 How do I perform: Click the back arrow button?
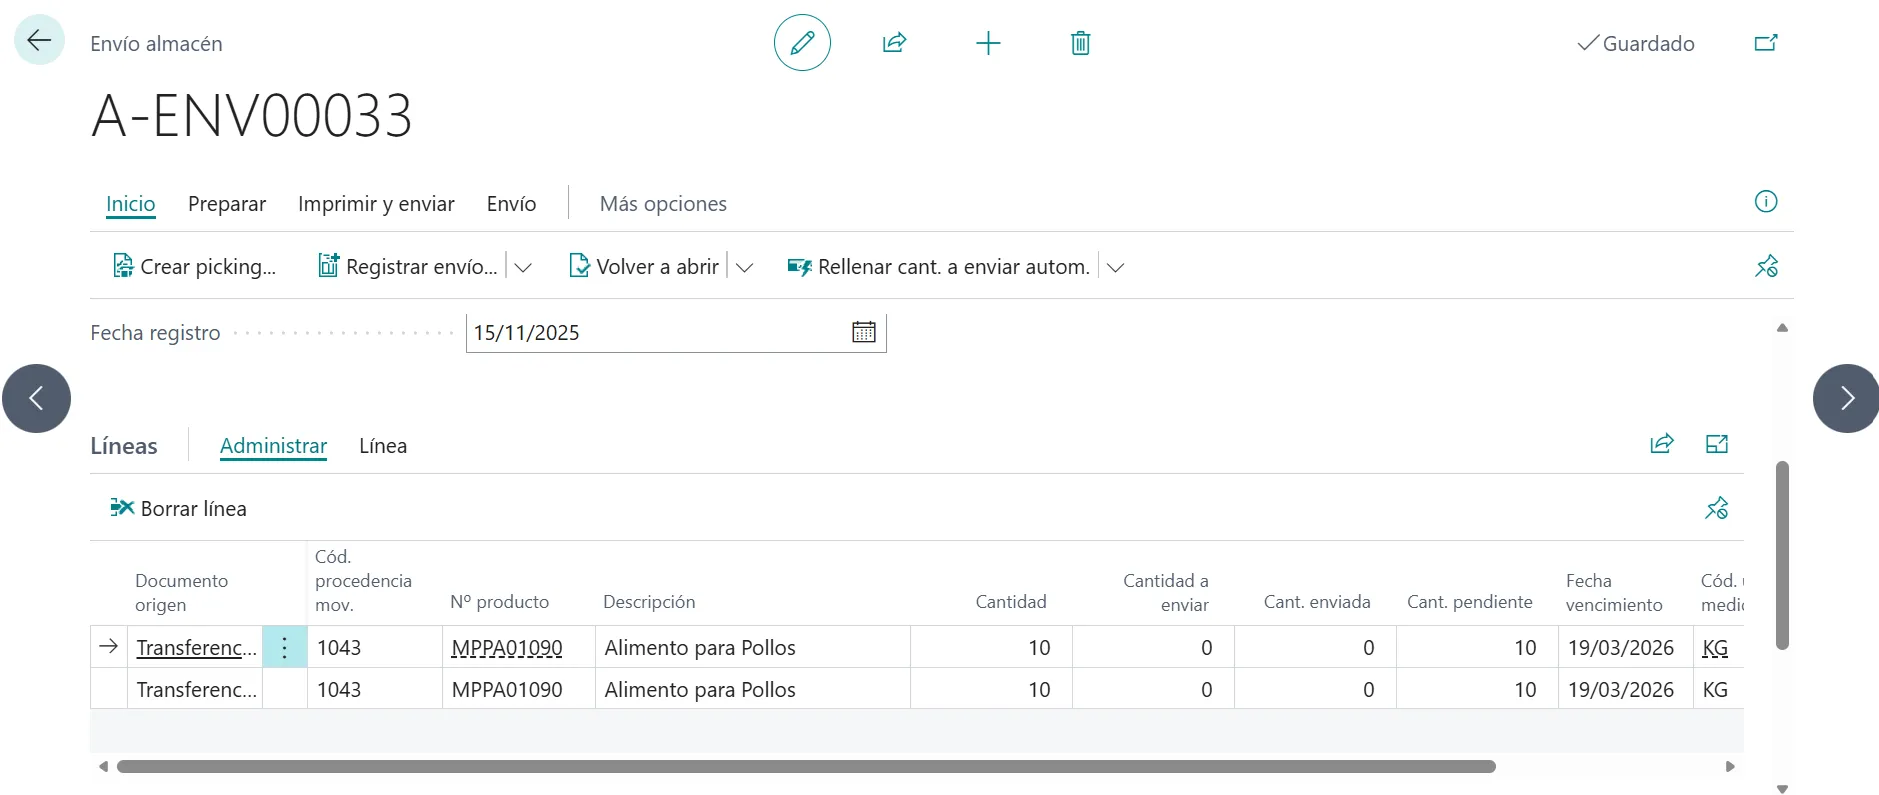[x=39, y=41]
